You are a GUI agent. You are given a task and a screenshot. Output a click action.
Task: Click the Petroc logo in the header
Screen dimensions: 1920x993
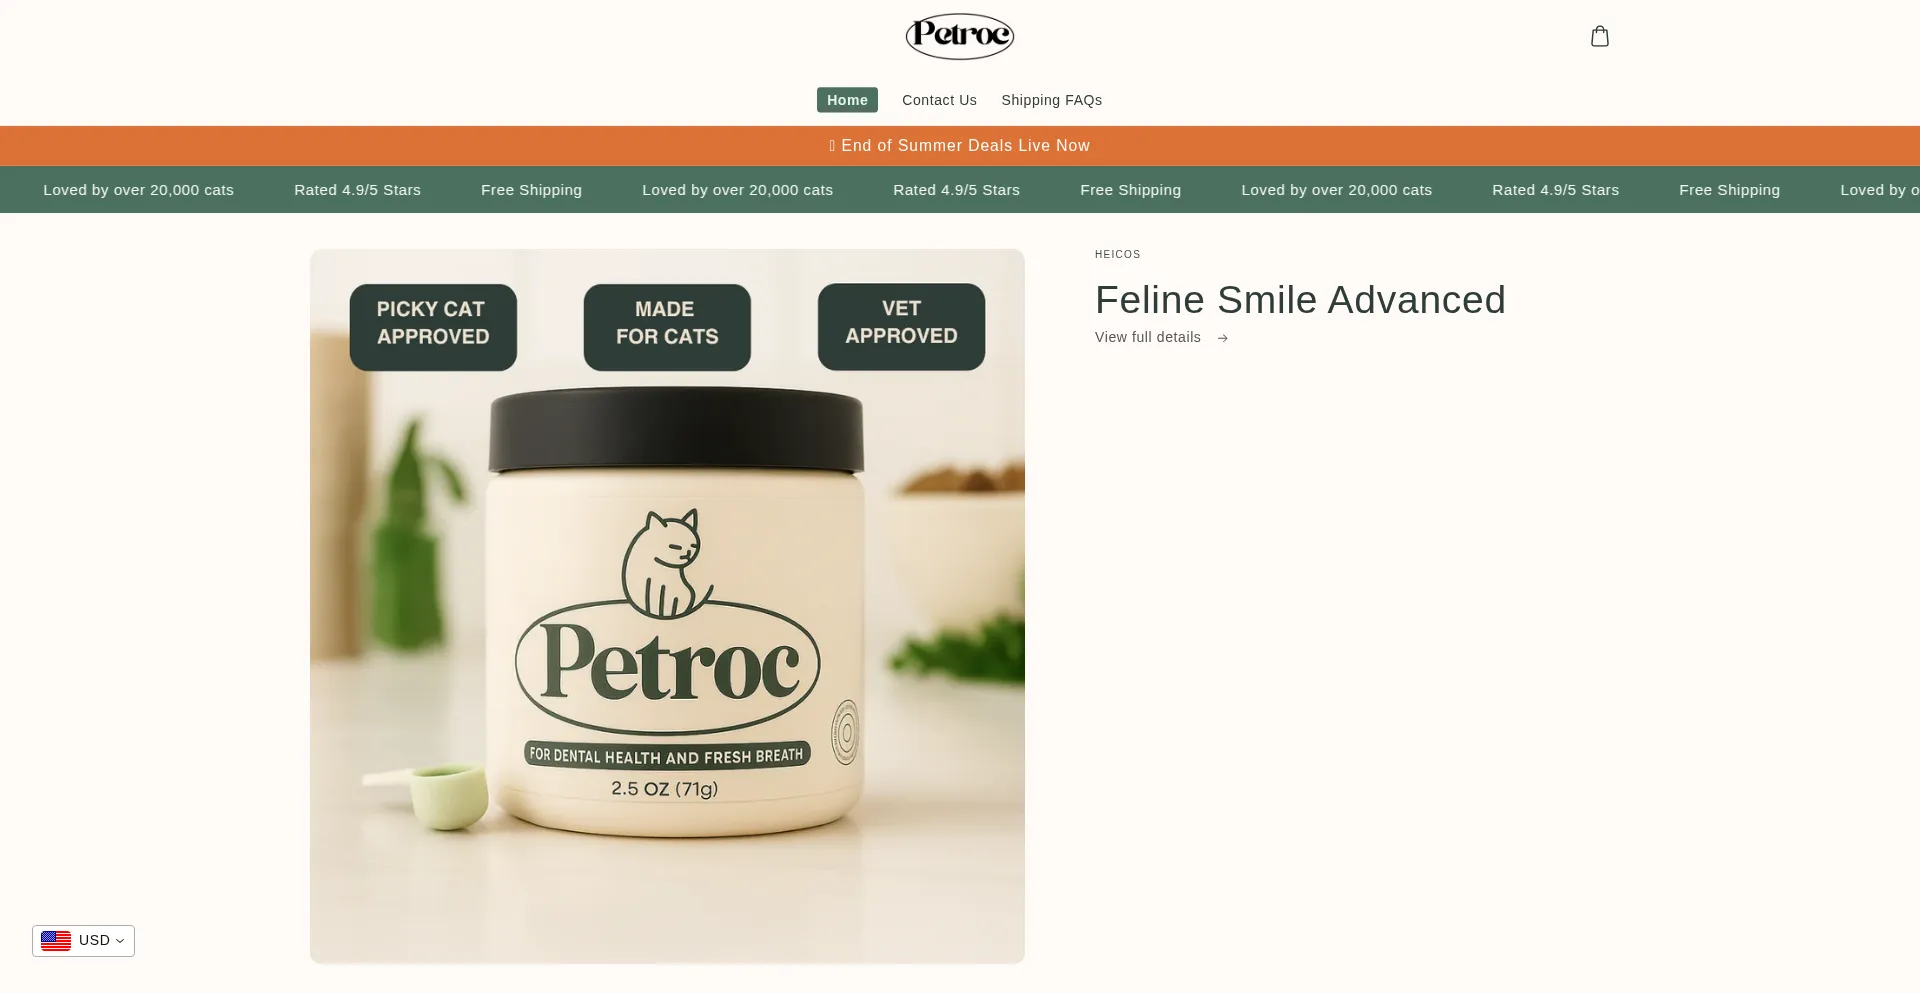click(960, 36)
